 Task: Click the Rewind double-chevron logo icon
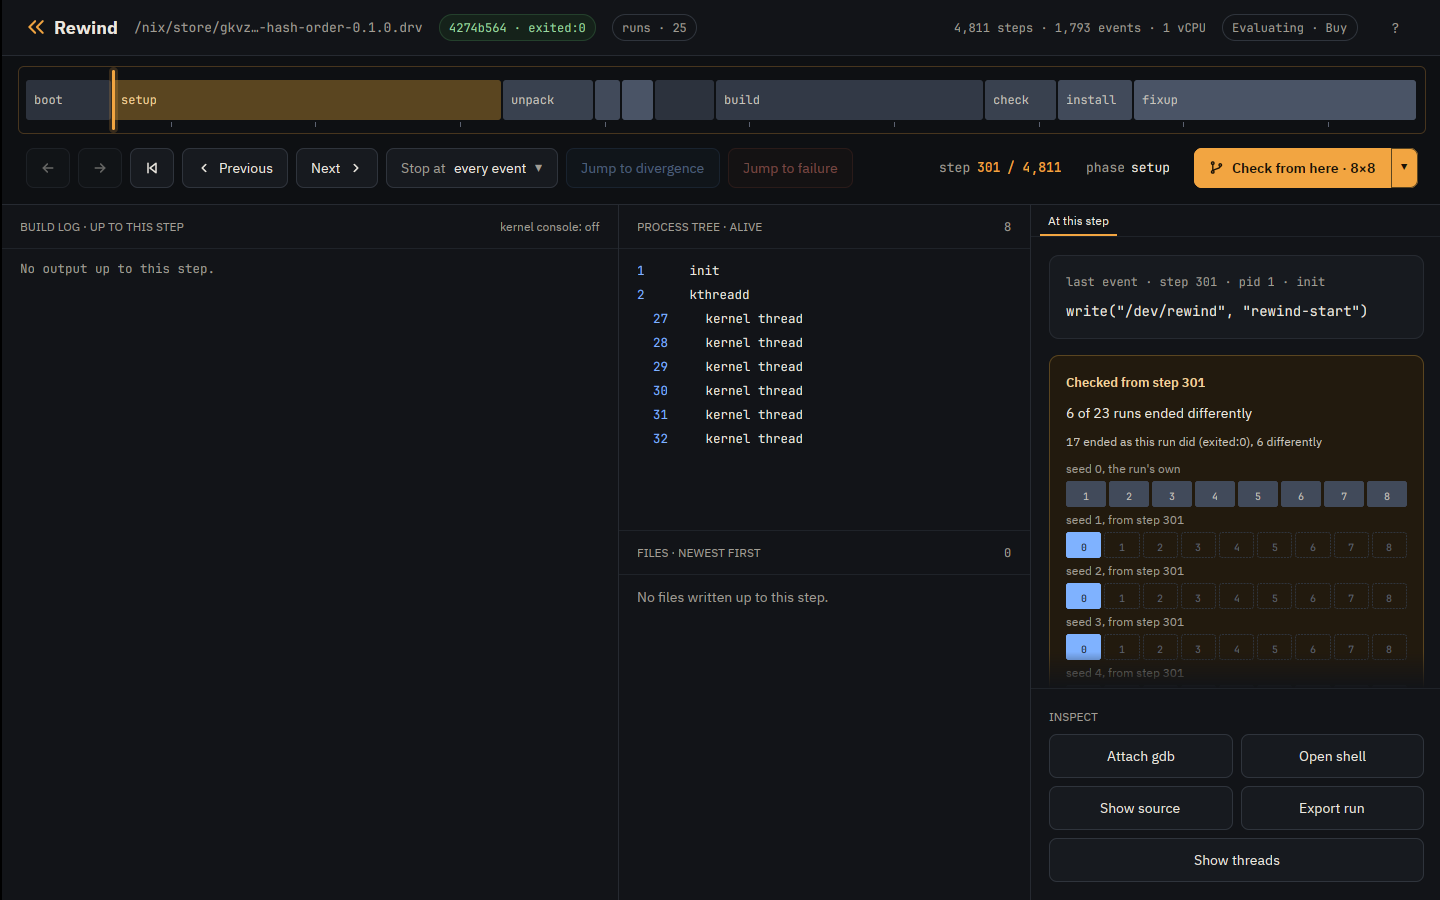tap(36, 27)
